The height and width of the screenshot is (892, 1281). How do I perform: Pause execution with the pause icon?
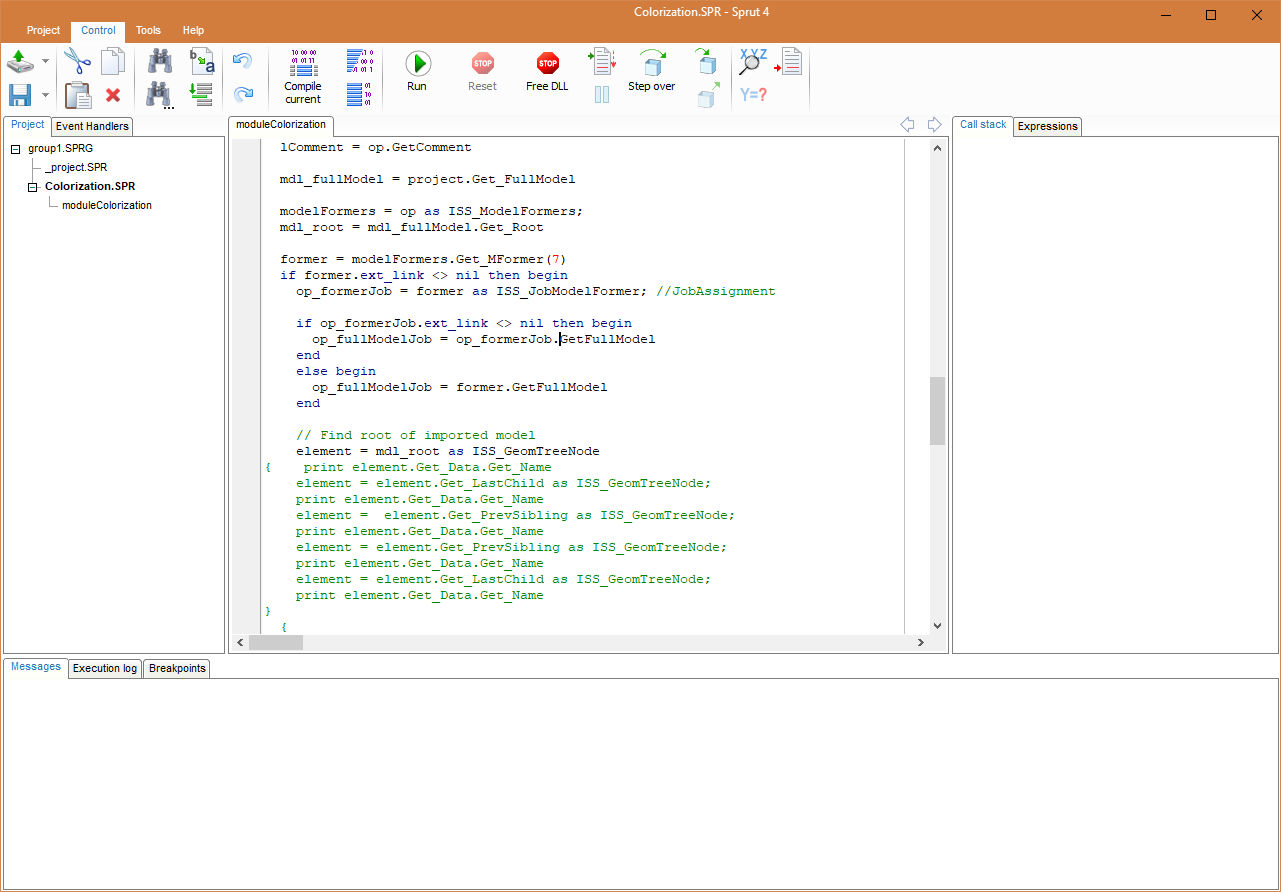click(x=602, y=95)
